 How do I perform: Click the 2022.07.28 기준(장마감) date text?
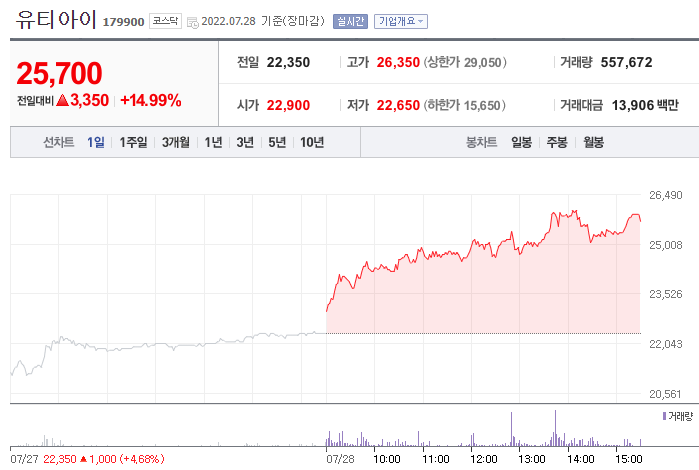click(263, 21)
